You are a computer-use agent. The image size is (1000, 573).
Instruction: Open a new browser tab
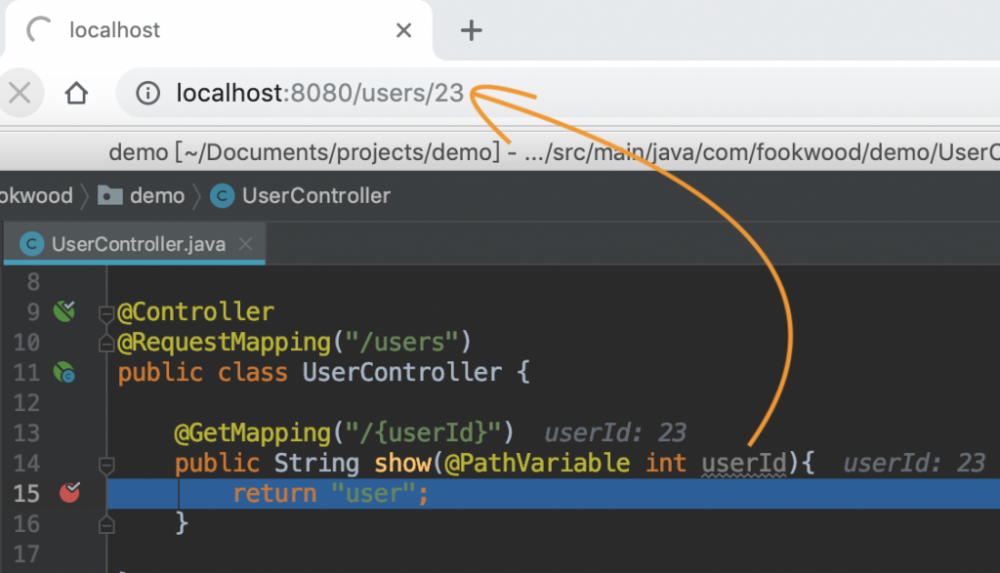[x=471, y=31]
